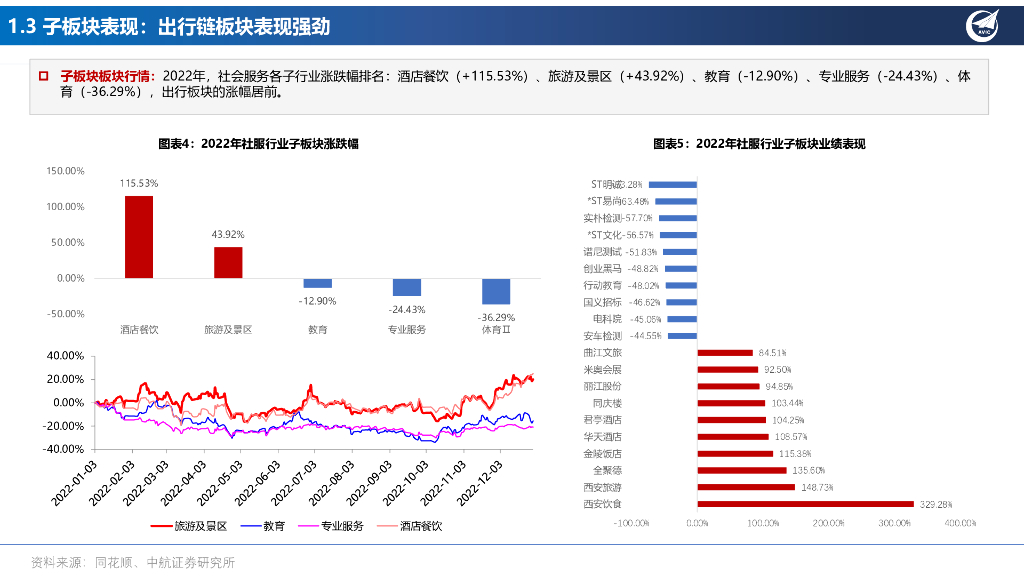1024x576 pixels.
Task: Click the 全聚德 bar labeled 135.60%
Action: pyautogui.click(x=742, y=470)
